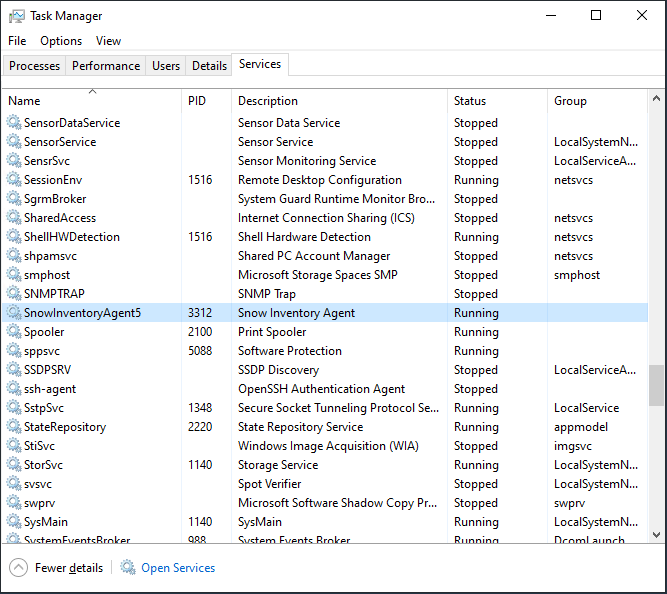The image size is (667, 594).
Task: Click the gear icon beside SensrSvc
Action: (14, 160)
